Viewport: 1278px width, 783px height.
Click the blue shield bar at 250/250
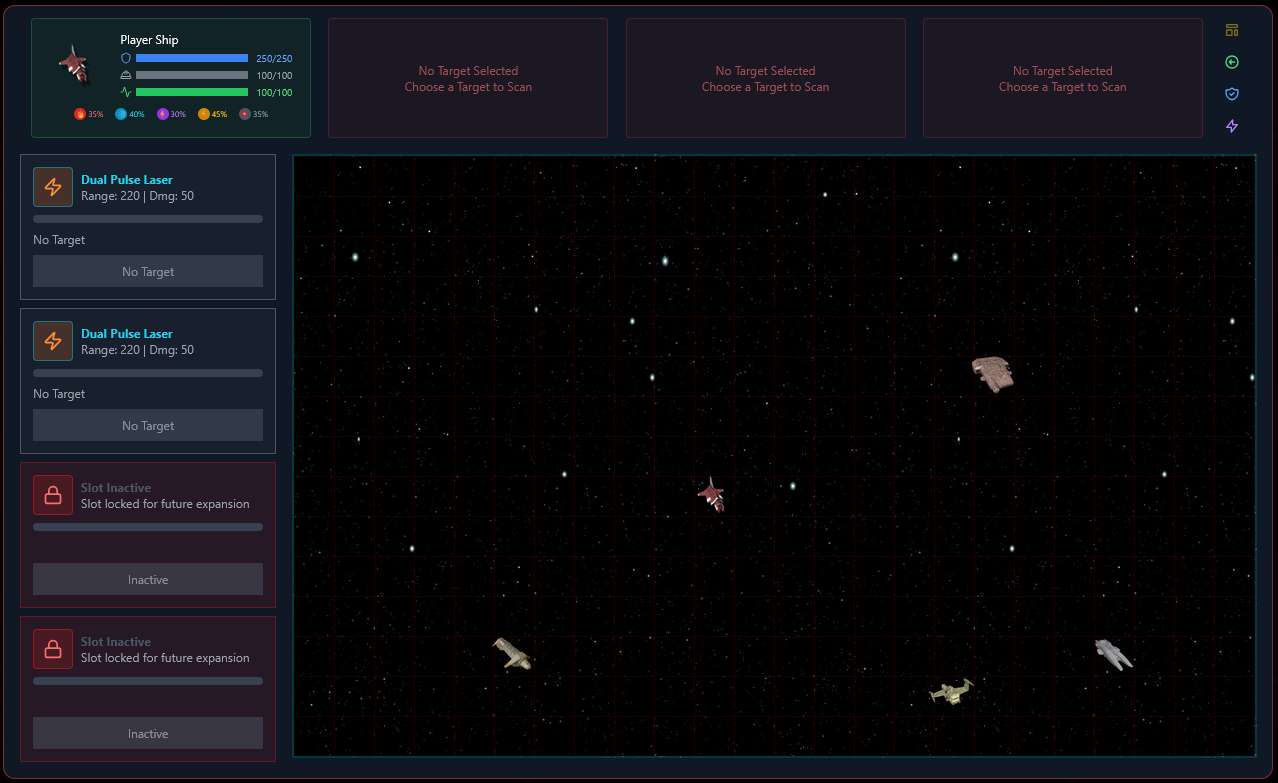coord(192,59)
